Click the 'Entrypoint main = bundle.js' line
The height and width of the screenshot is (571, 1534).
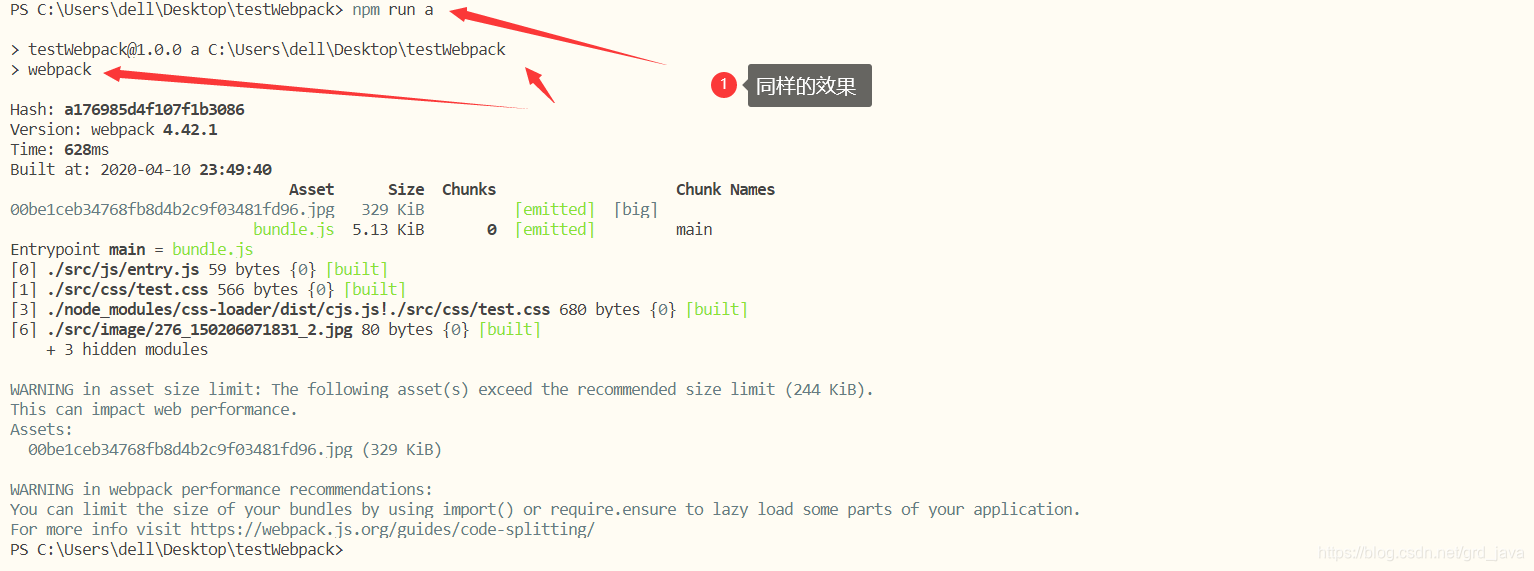[132, 250]
